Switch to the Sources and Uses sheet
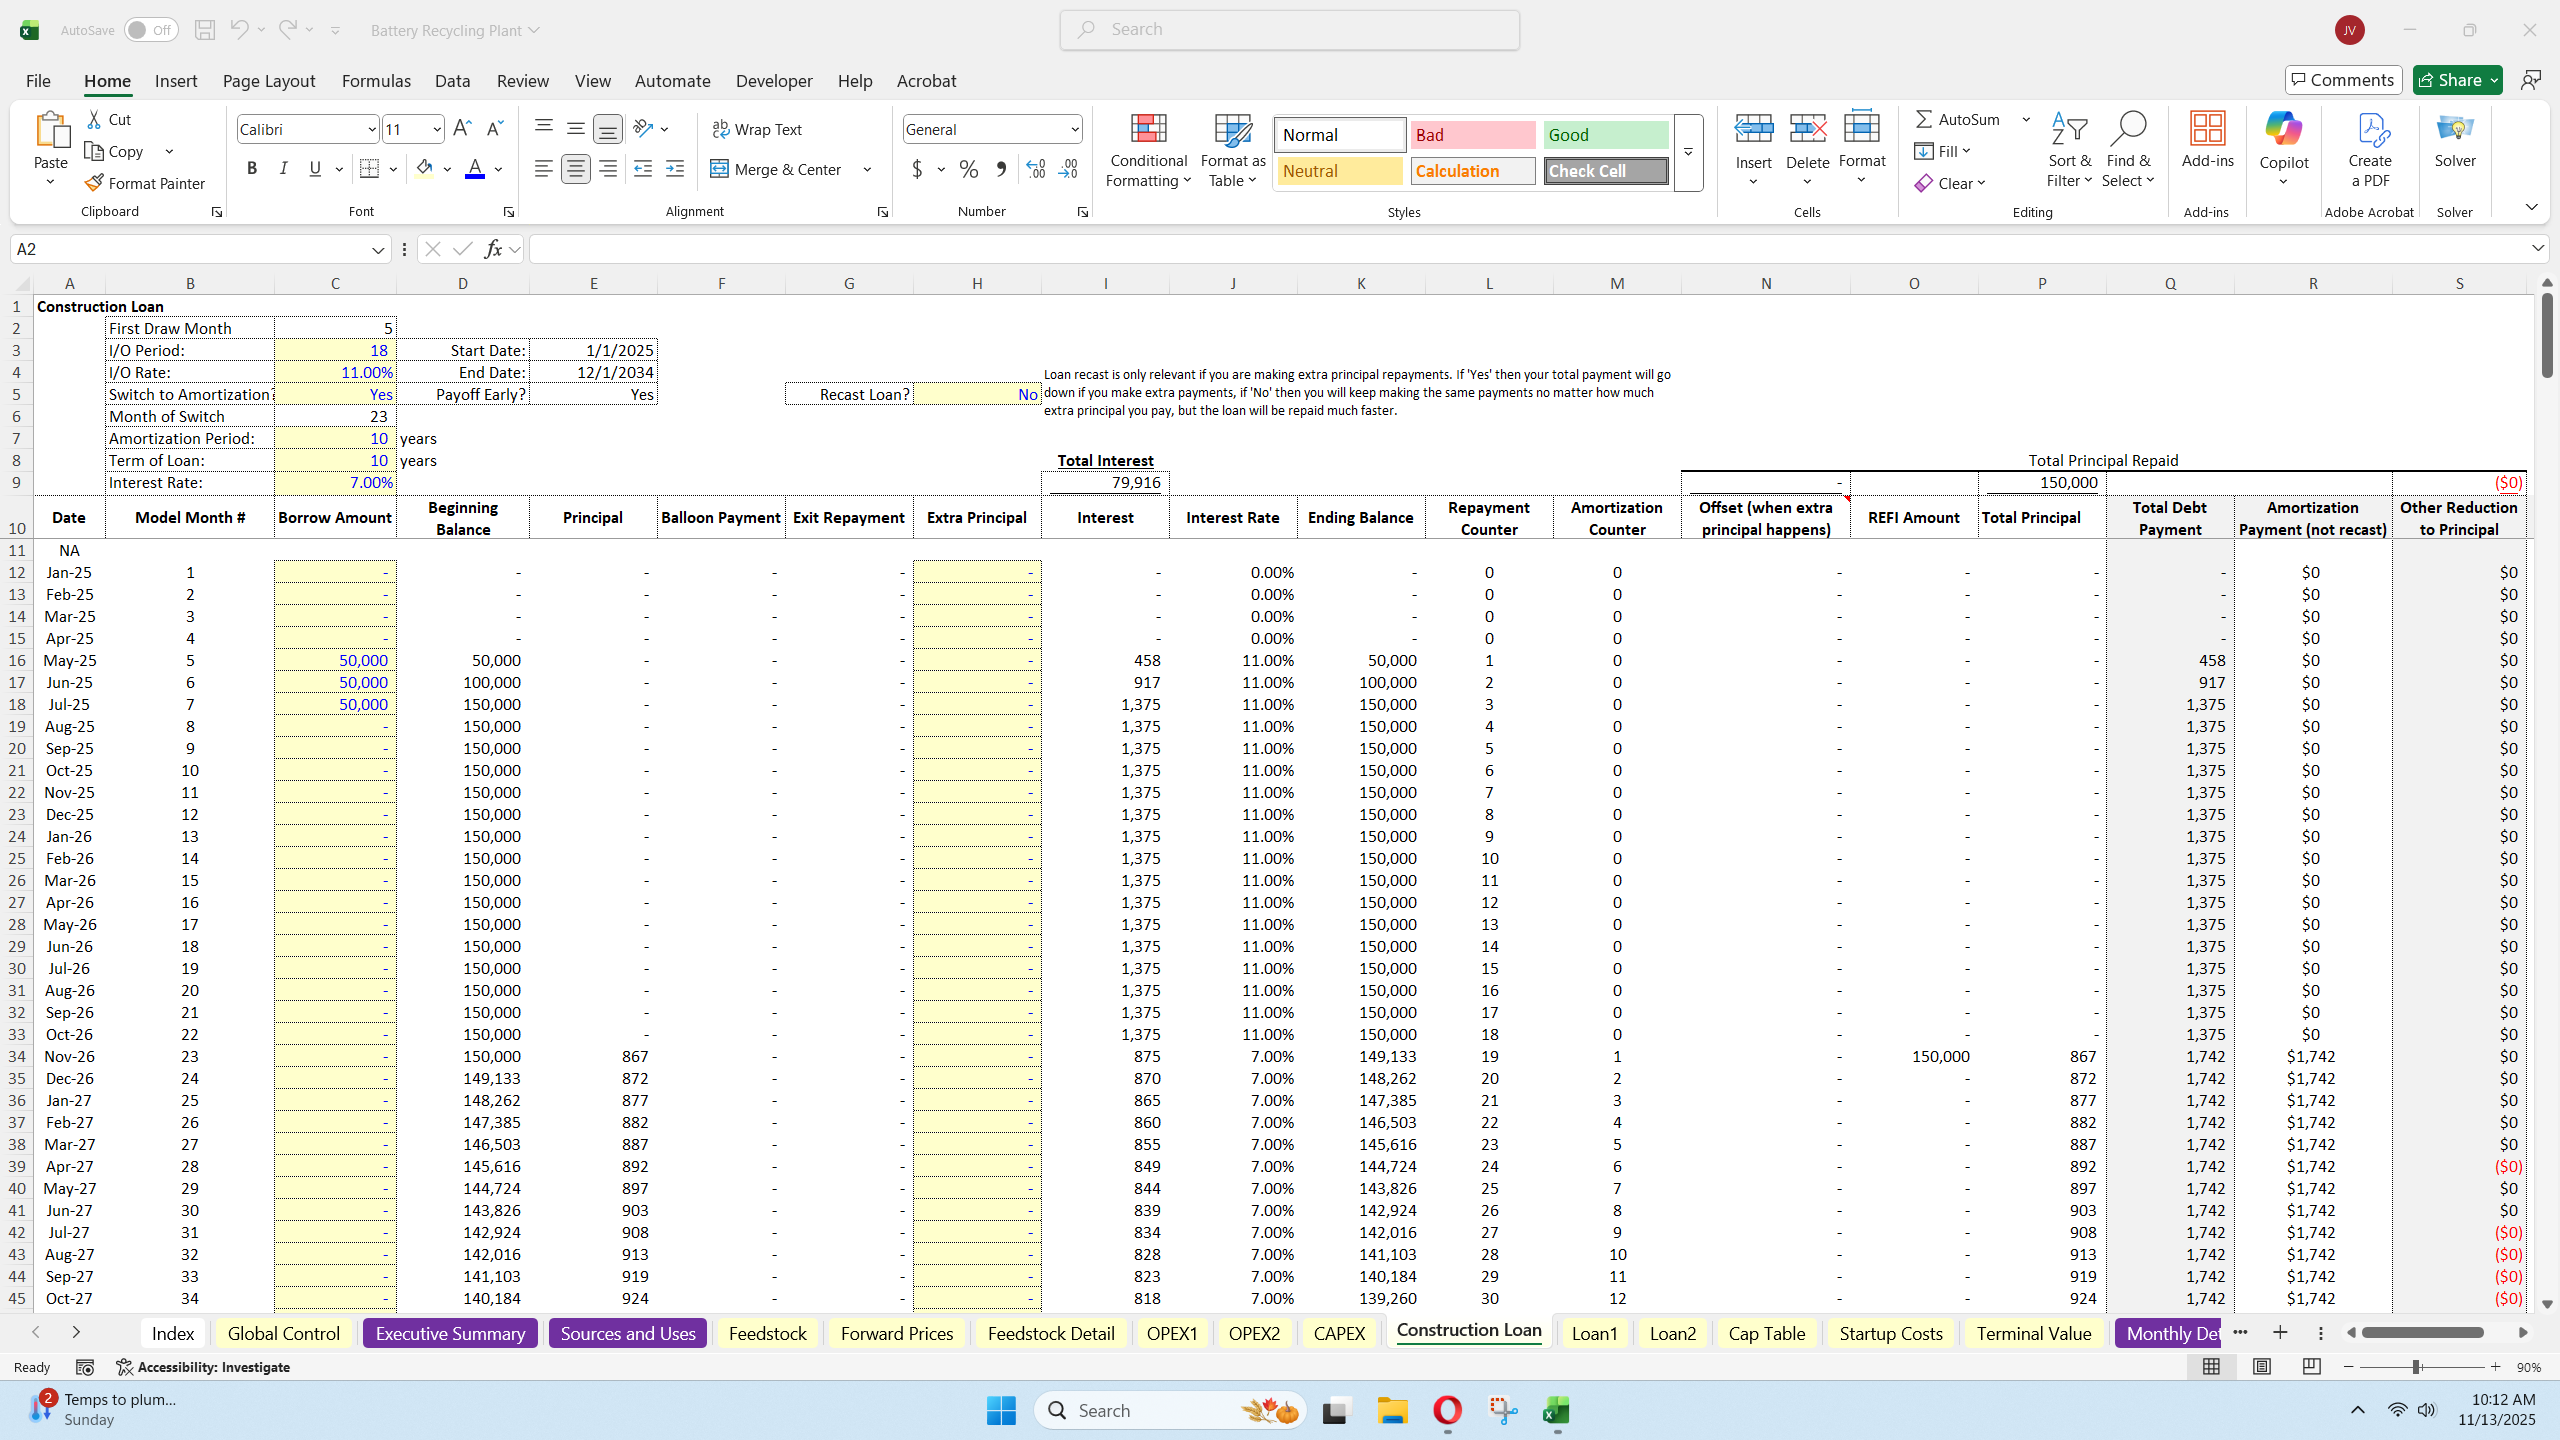The width and height of the screenshot is (2560, 1440). tap(627, 1333)
